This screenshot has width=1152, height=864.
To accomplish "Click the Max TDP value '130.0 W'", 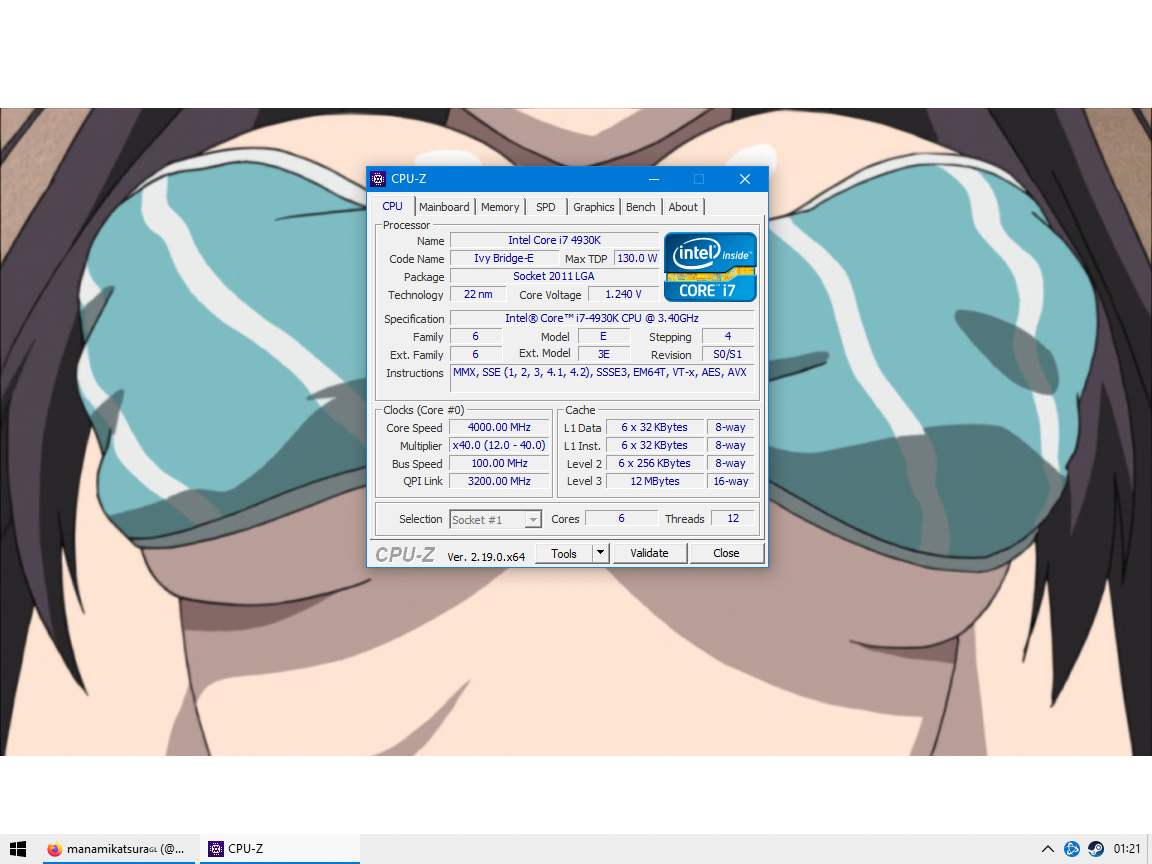I will [x=637, y=258].
